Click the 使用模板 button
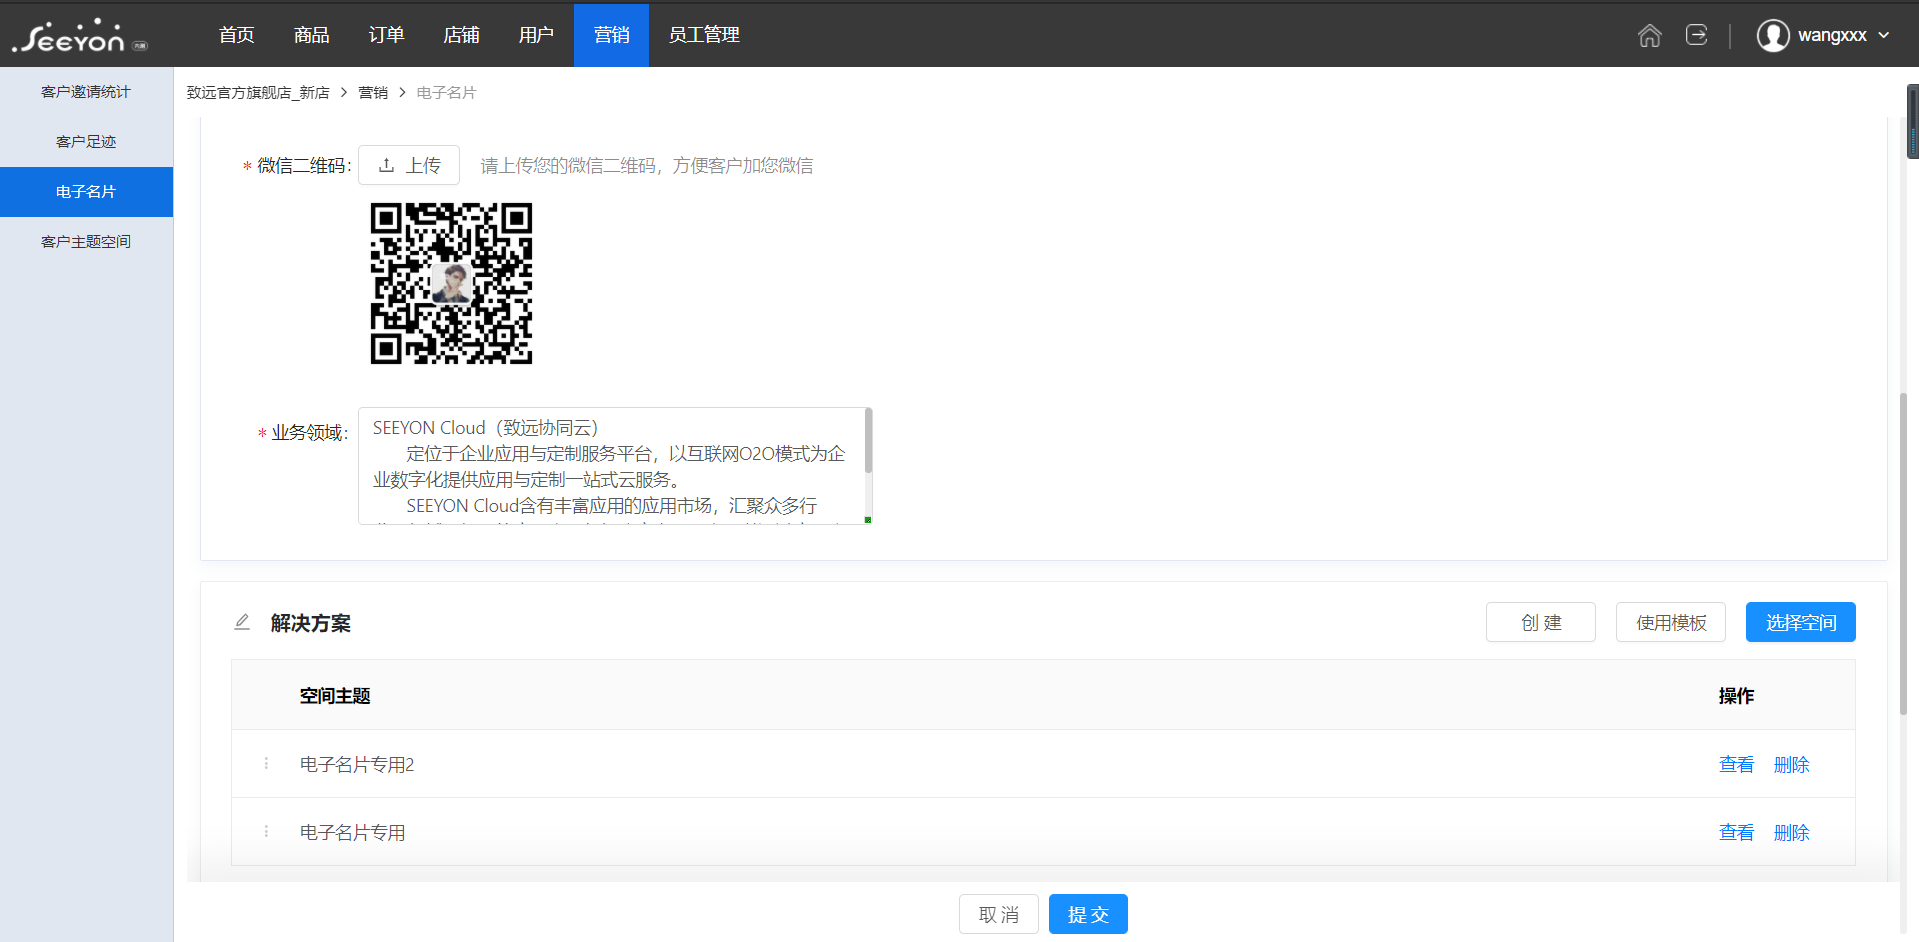This screenshot has height=942, width=1919. click(1671, 622)
